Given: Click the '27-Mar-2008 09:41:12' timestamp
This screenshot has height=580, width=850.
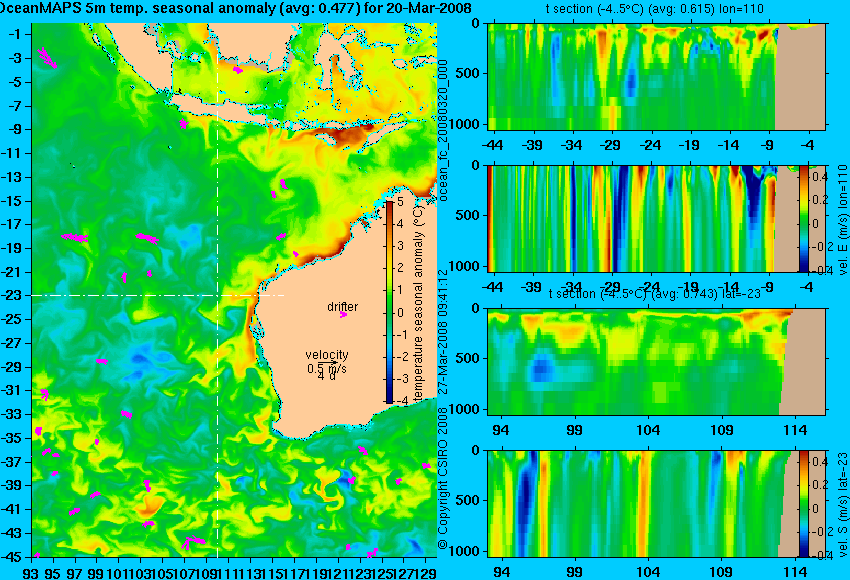Looking at the screenshot, I should (443, 332).
